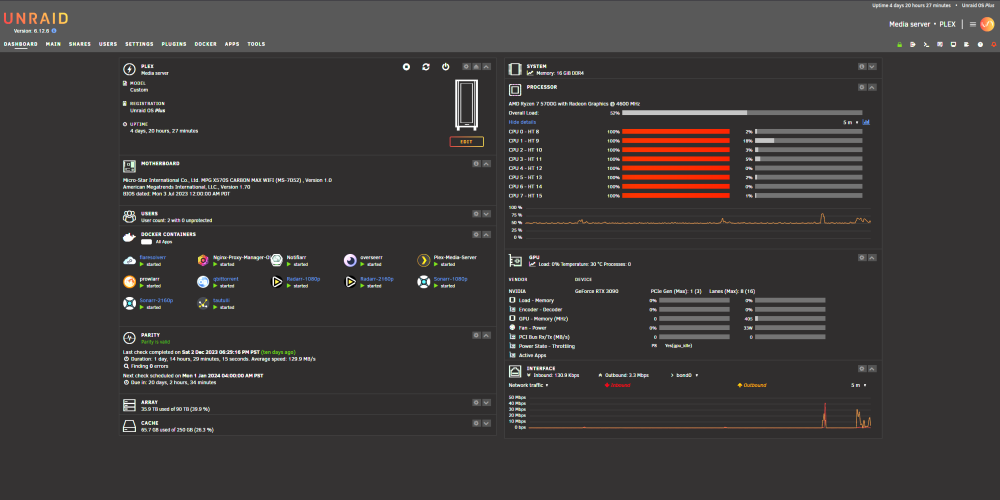Viewport: 1000px width, 500px height.
Task: Click the Outbound legend entry
Action: point(752,385)
